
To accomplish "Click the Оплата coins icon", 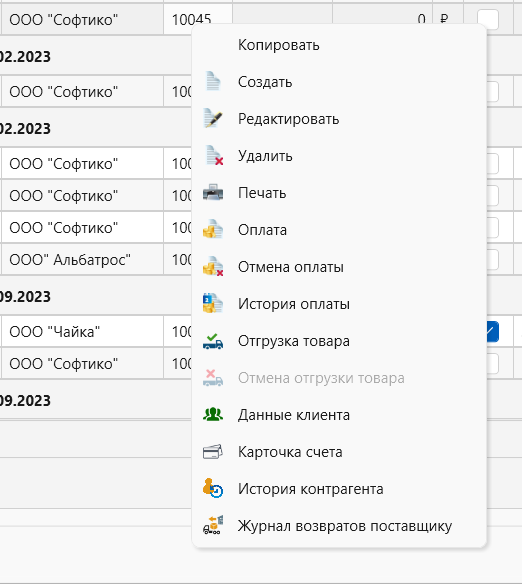I will [x=213, y=229].
